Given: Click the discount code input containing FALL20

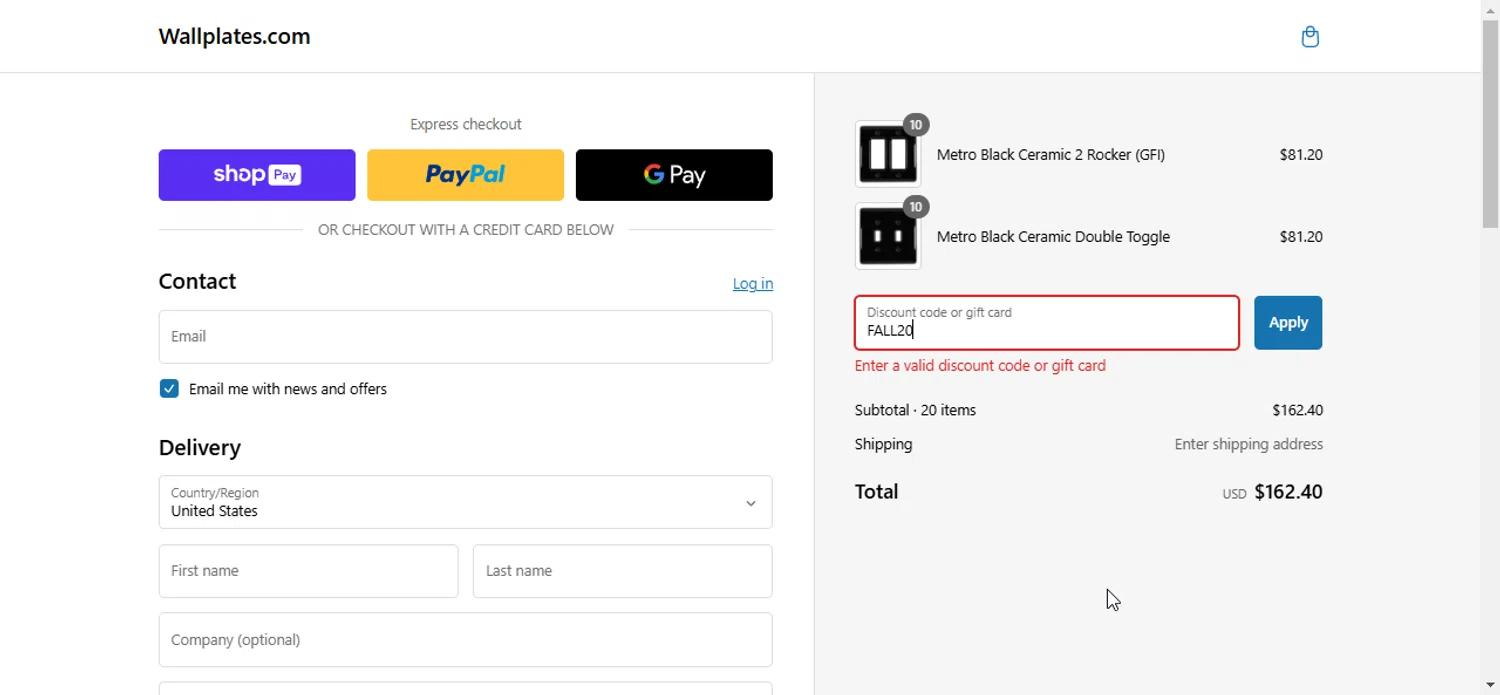Looking at the screenshot, I should coord(1047,323).
